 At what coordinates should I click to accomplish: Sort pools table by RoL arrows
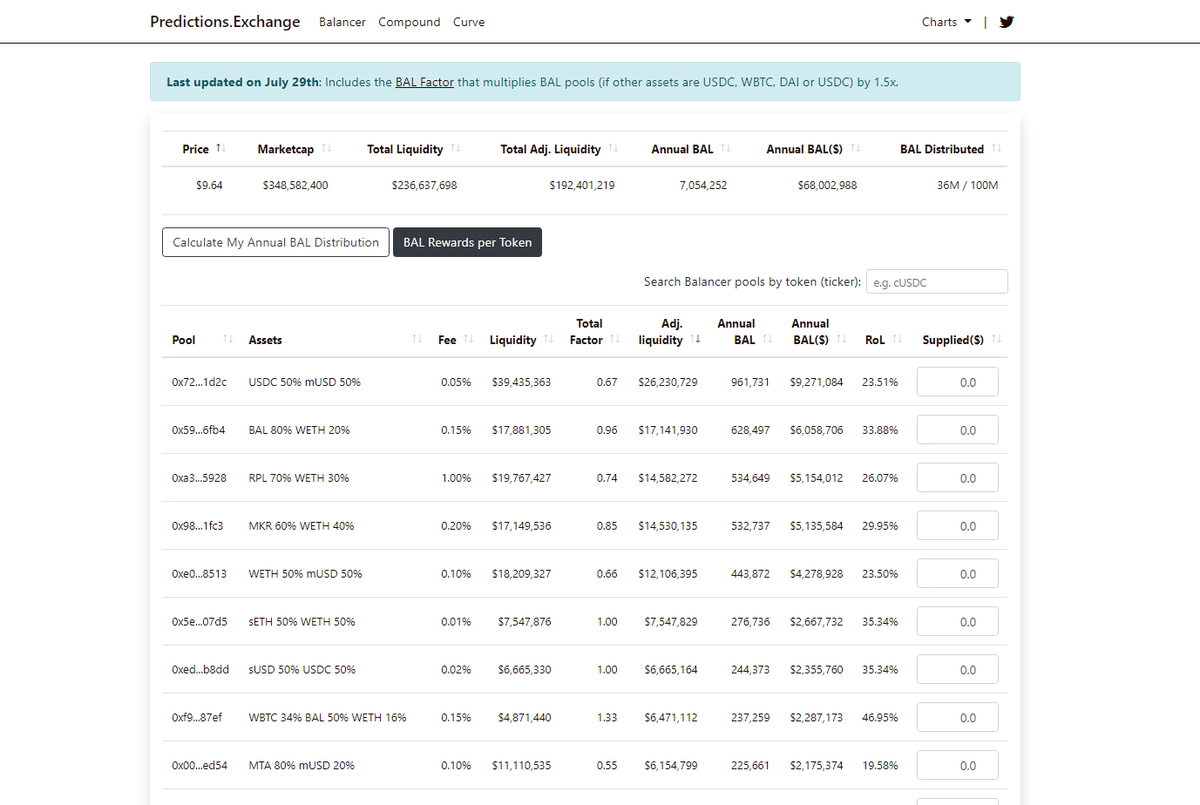[897, 340]
